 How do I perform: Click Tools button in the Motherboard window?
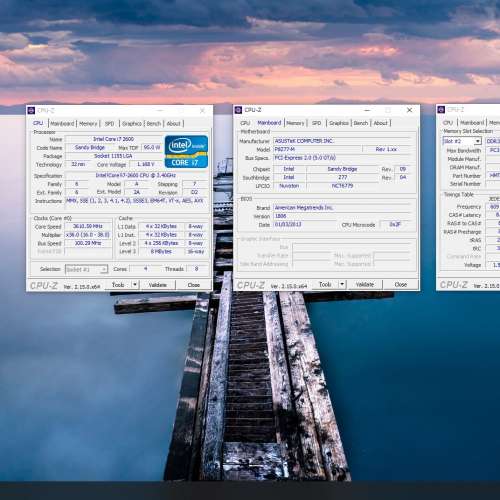[325, 284]
